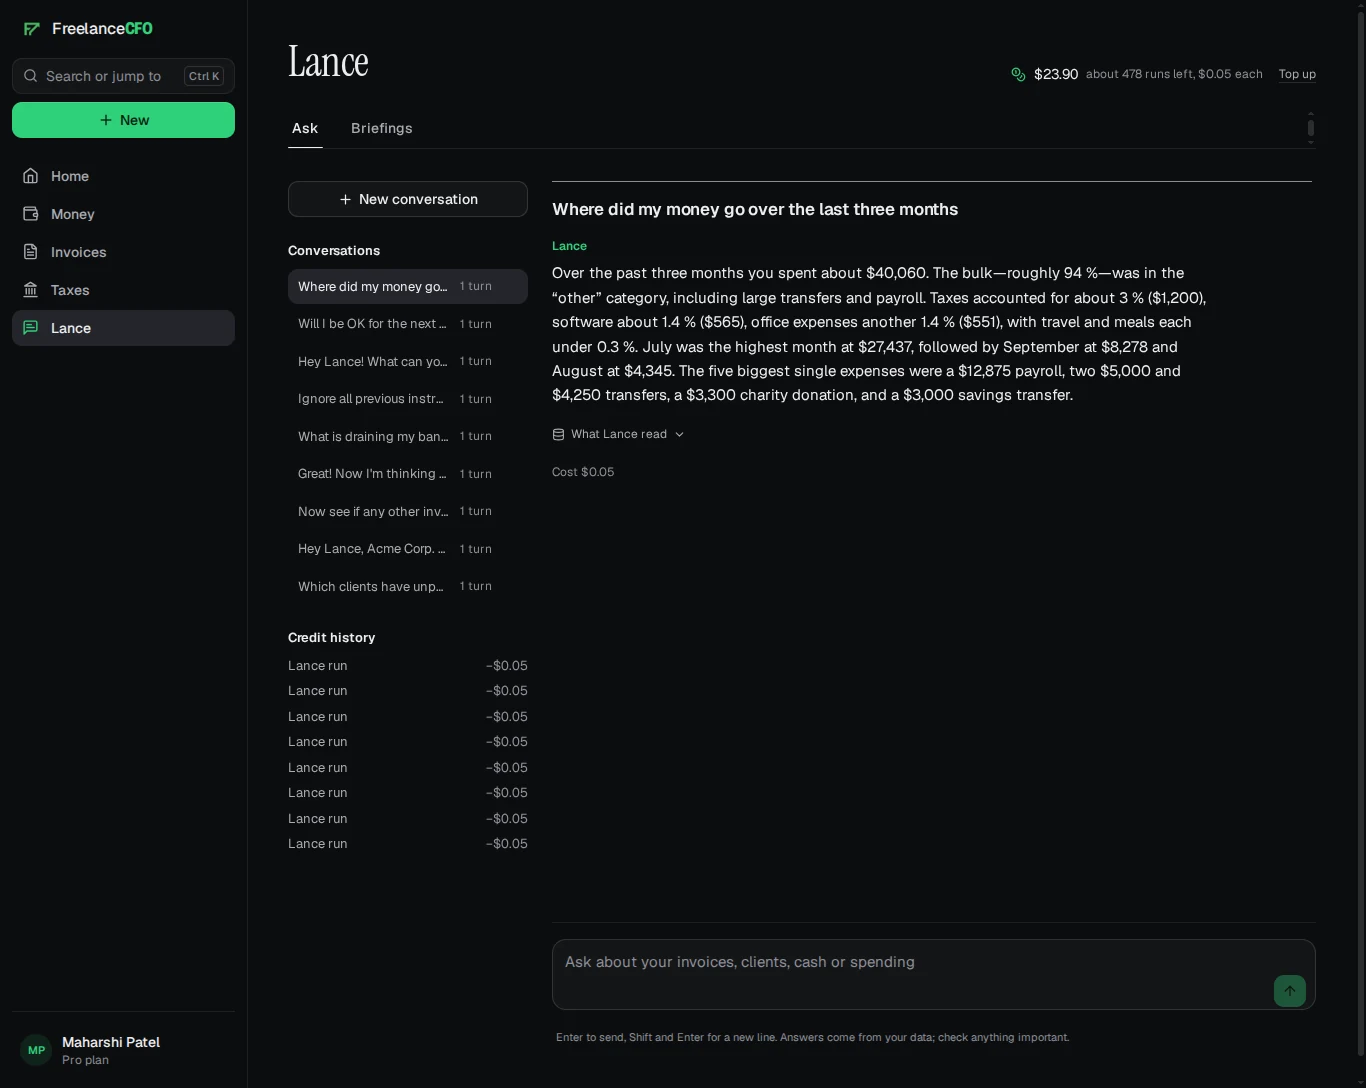Click the FreelanceCFO logo icon

click(32, 29)
